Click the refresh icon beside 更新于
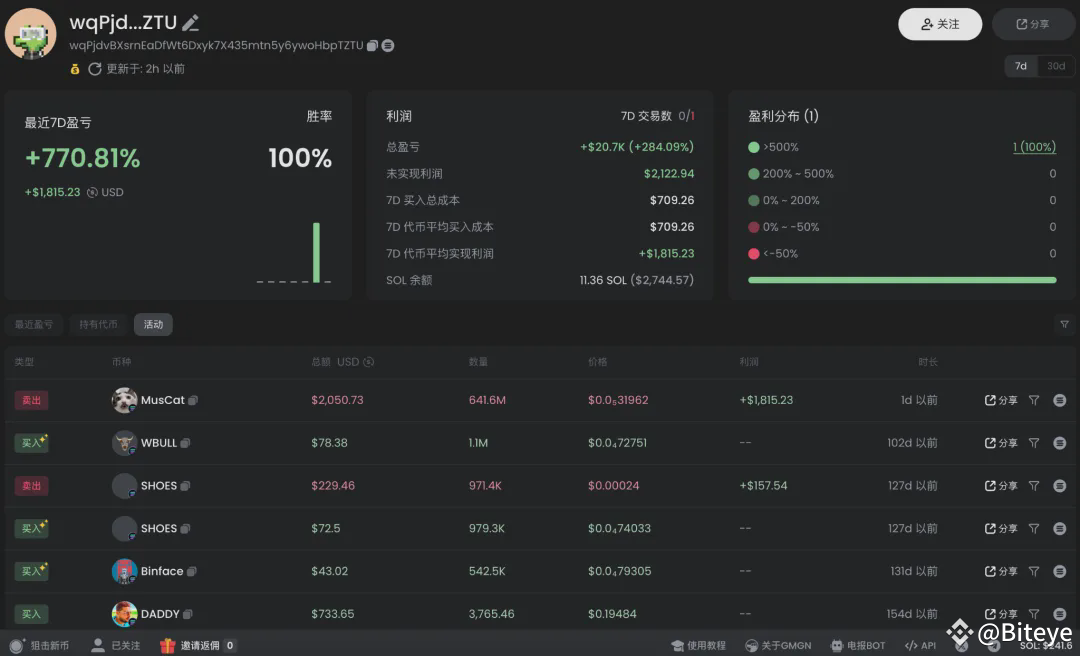This screenshot has height=656, width=1080. click(95, 69)
